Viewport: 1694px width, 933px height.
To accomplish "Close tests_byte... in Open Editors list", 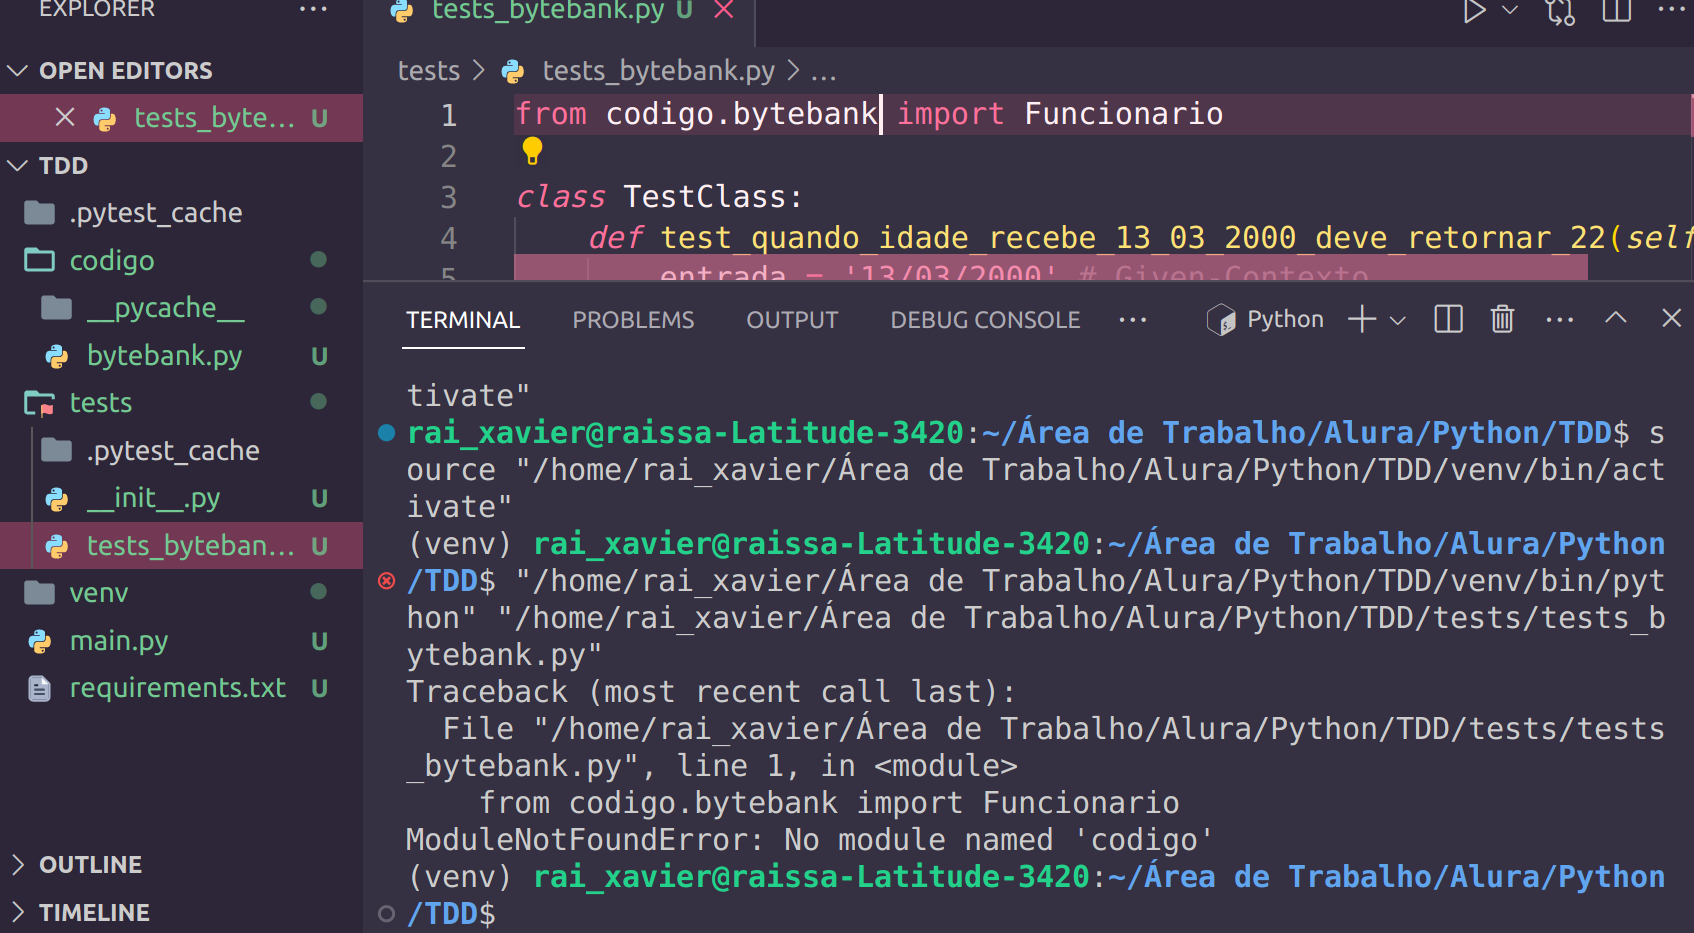I will 65,118.
